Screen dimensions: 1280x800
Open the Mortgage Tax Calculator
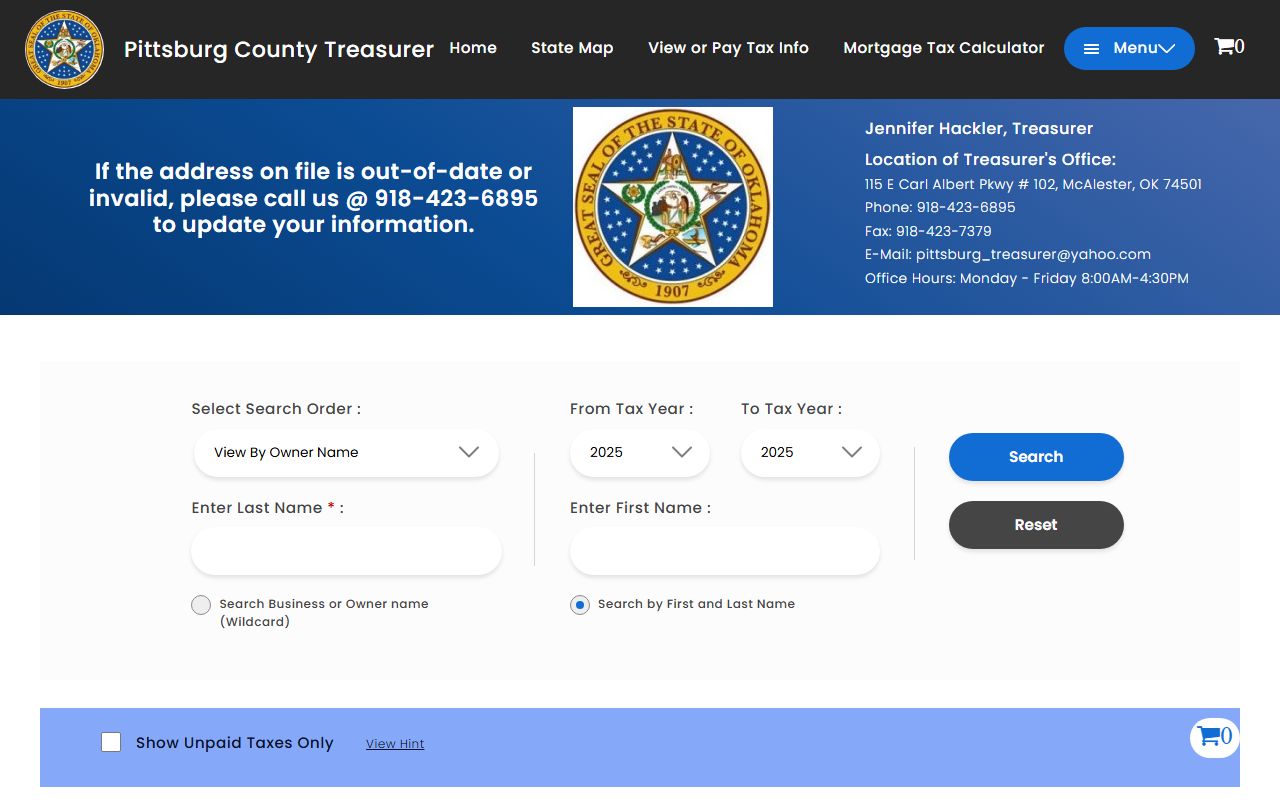pos(944,48)
